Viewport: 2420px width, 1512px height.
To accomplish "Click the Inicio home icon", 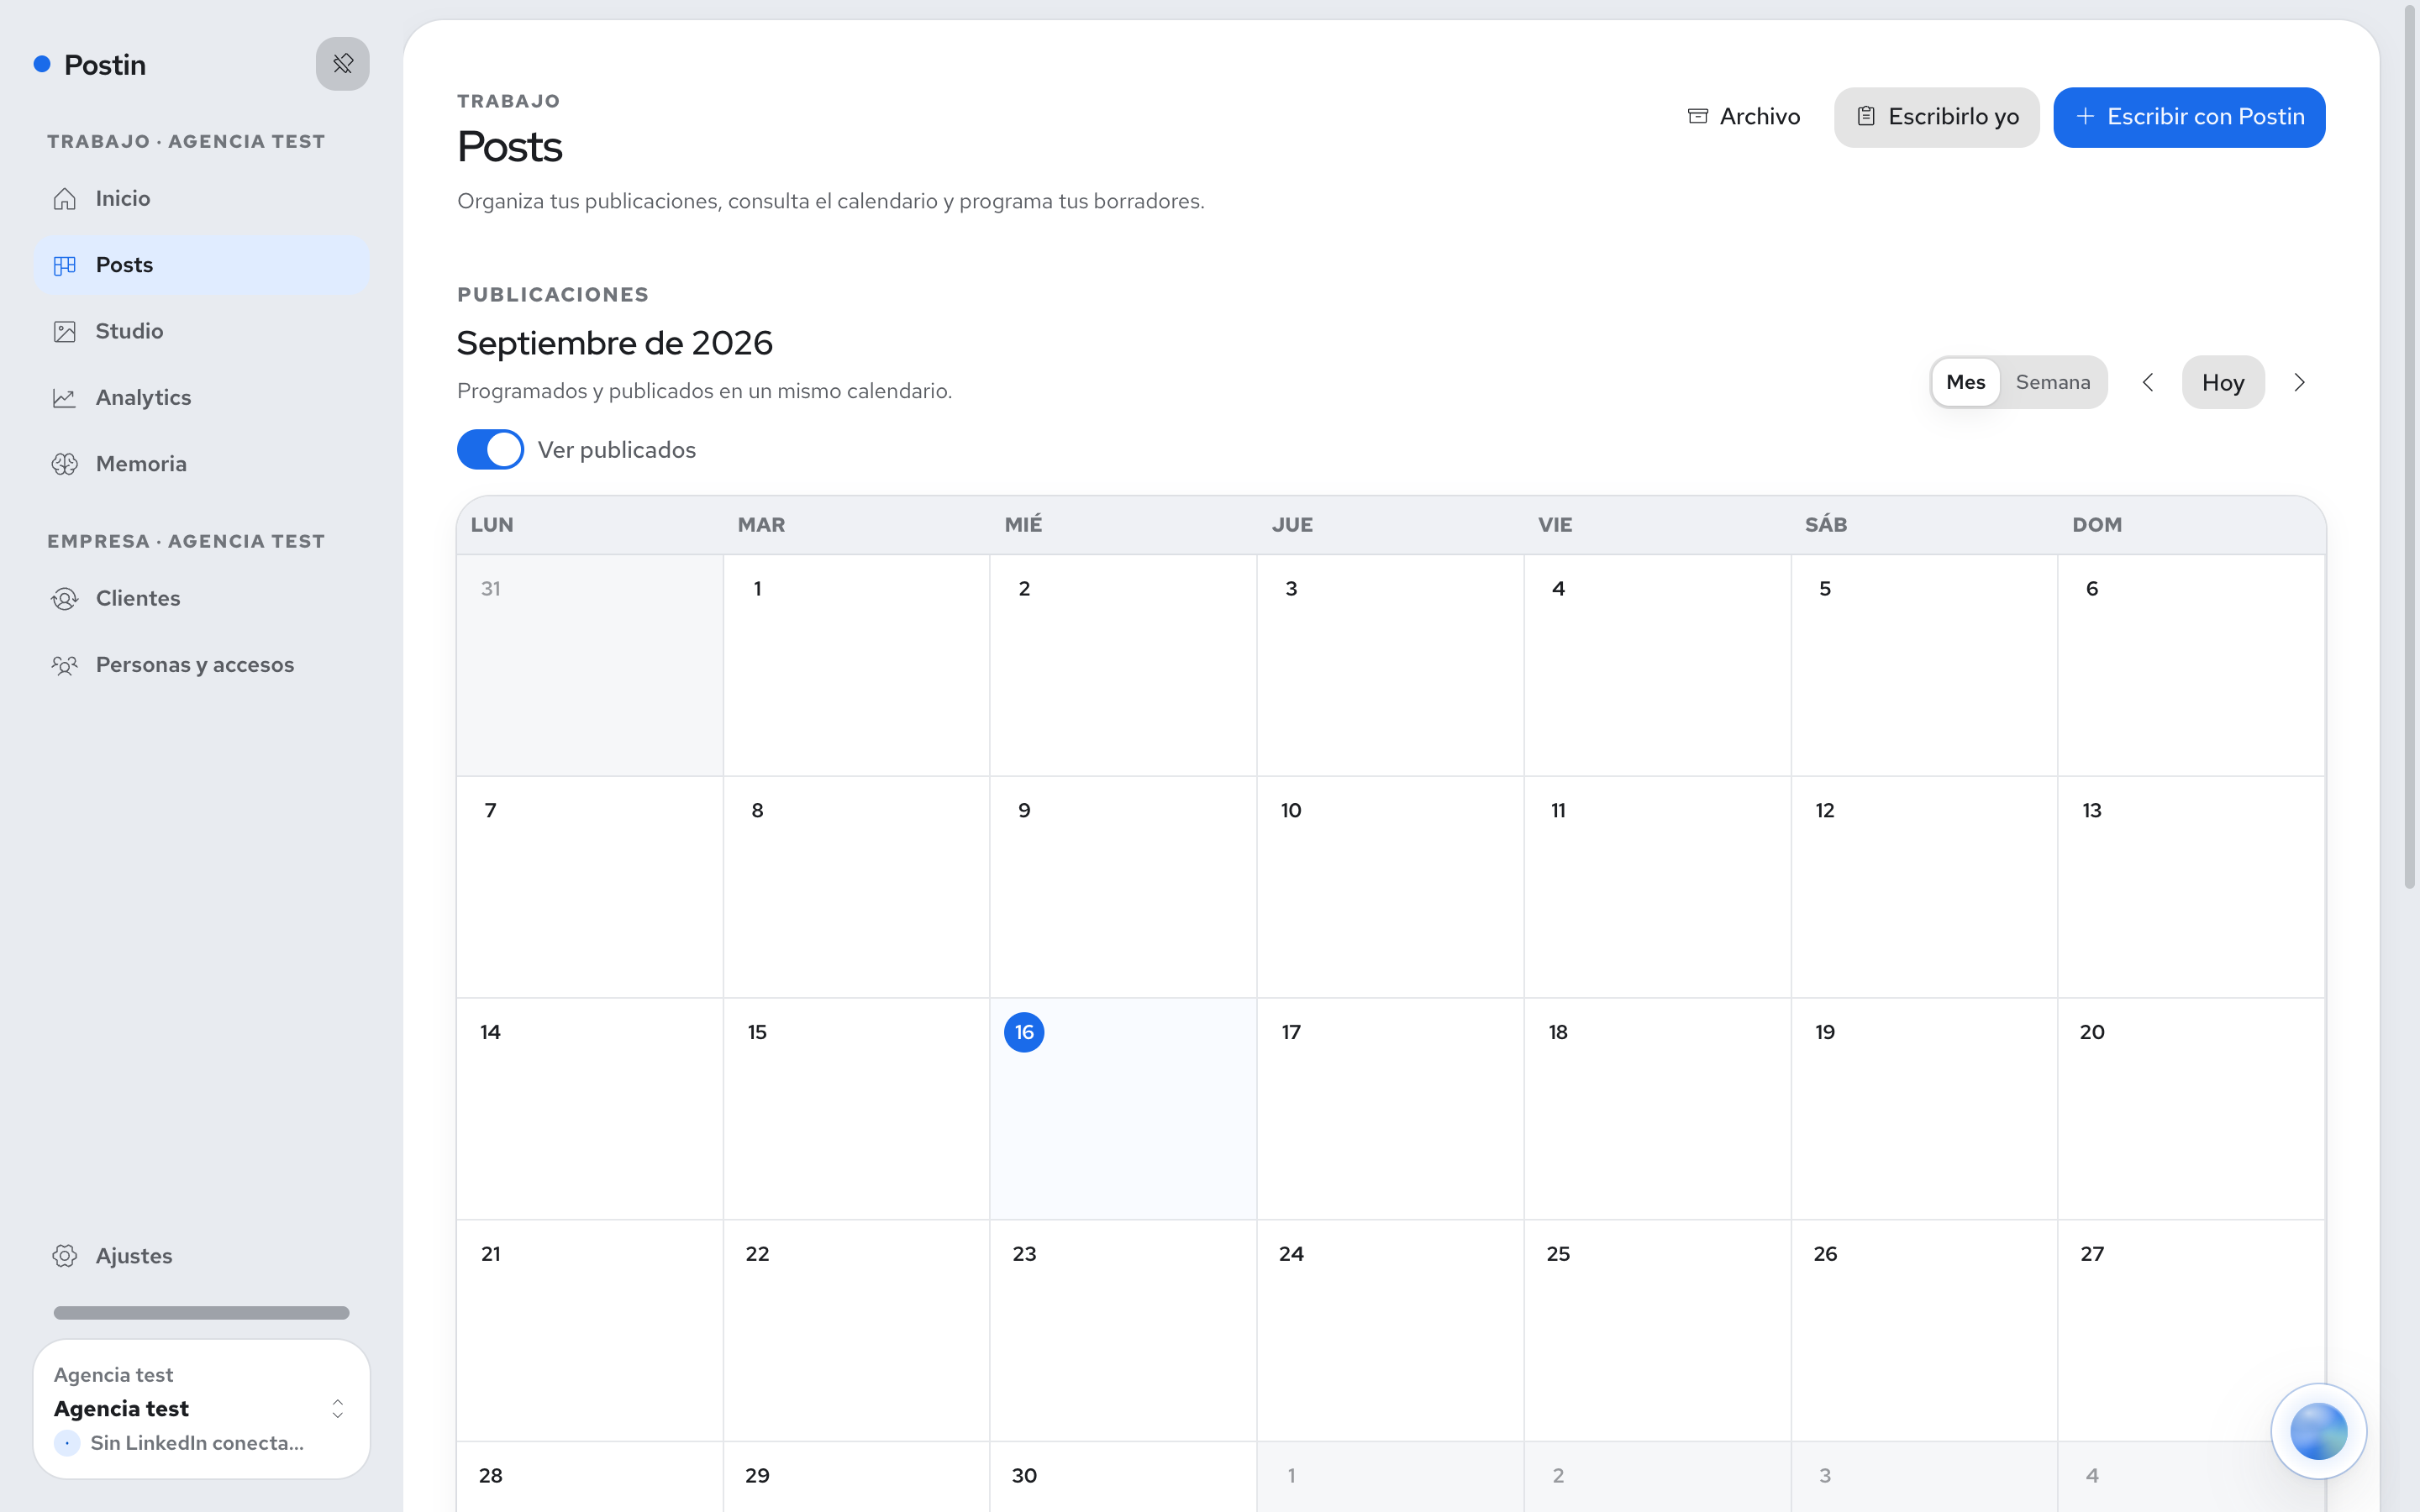I will point(65,199).
